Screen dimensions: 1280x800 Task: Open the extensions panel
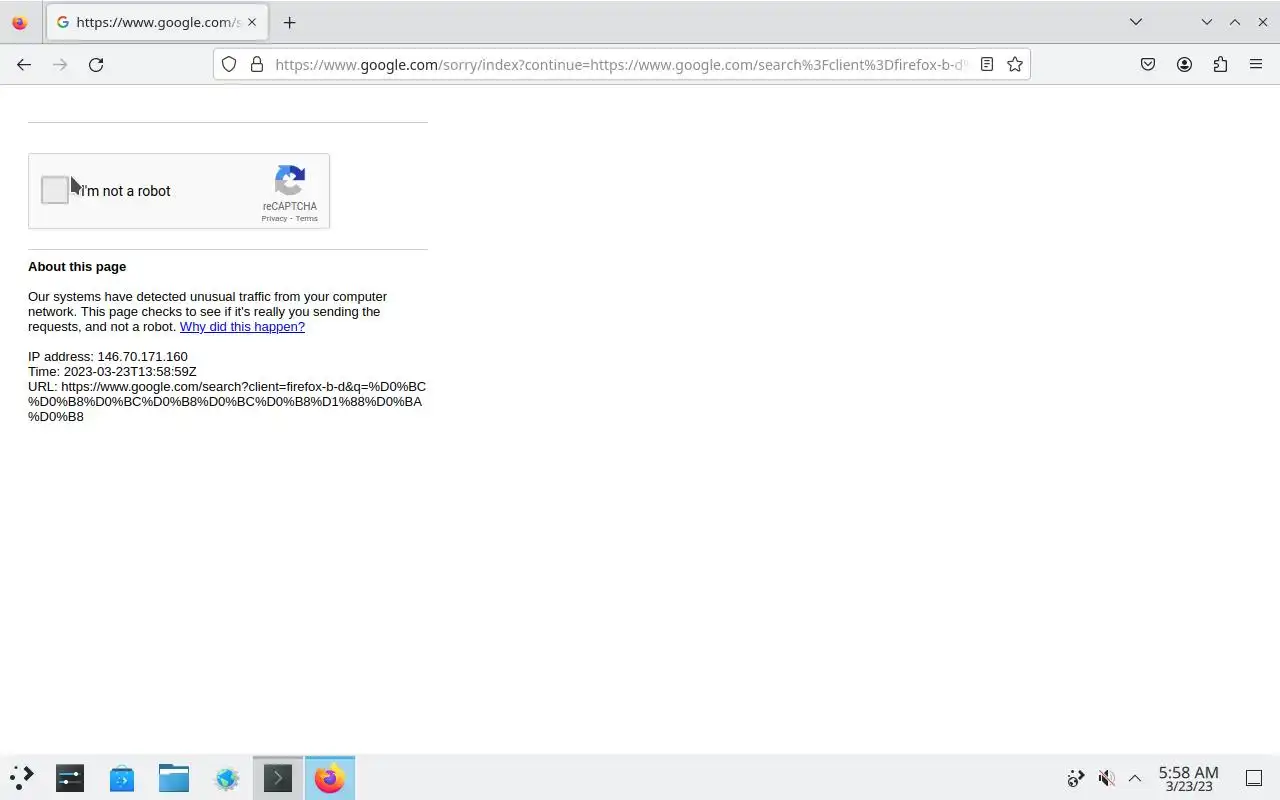(1220, 64)
